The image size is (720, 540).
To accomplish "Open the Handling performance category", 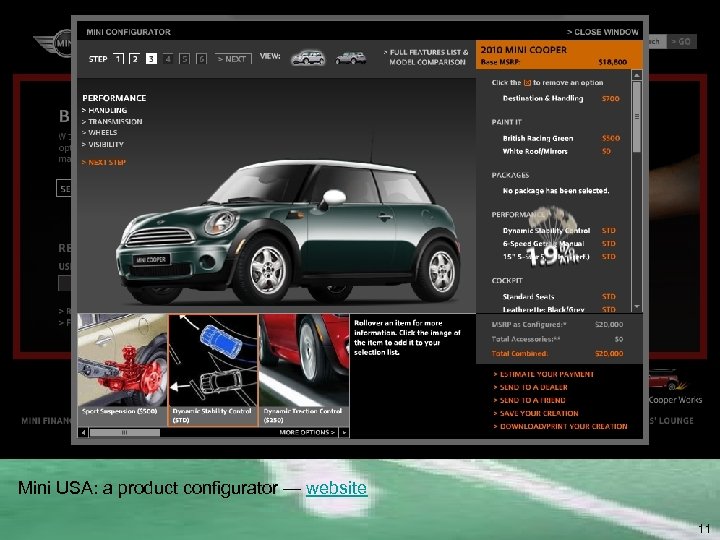I will point(104,110).
